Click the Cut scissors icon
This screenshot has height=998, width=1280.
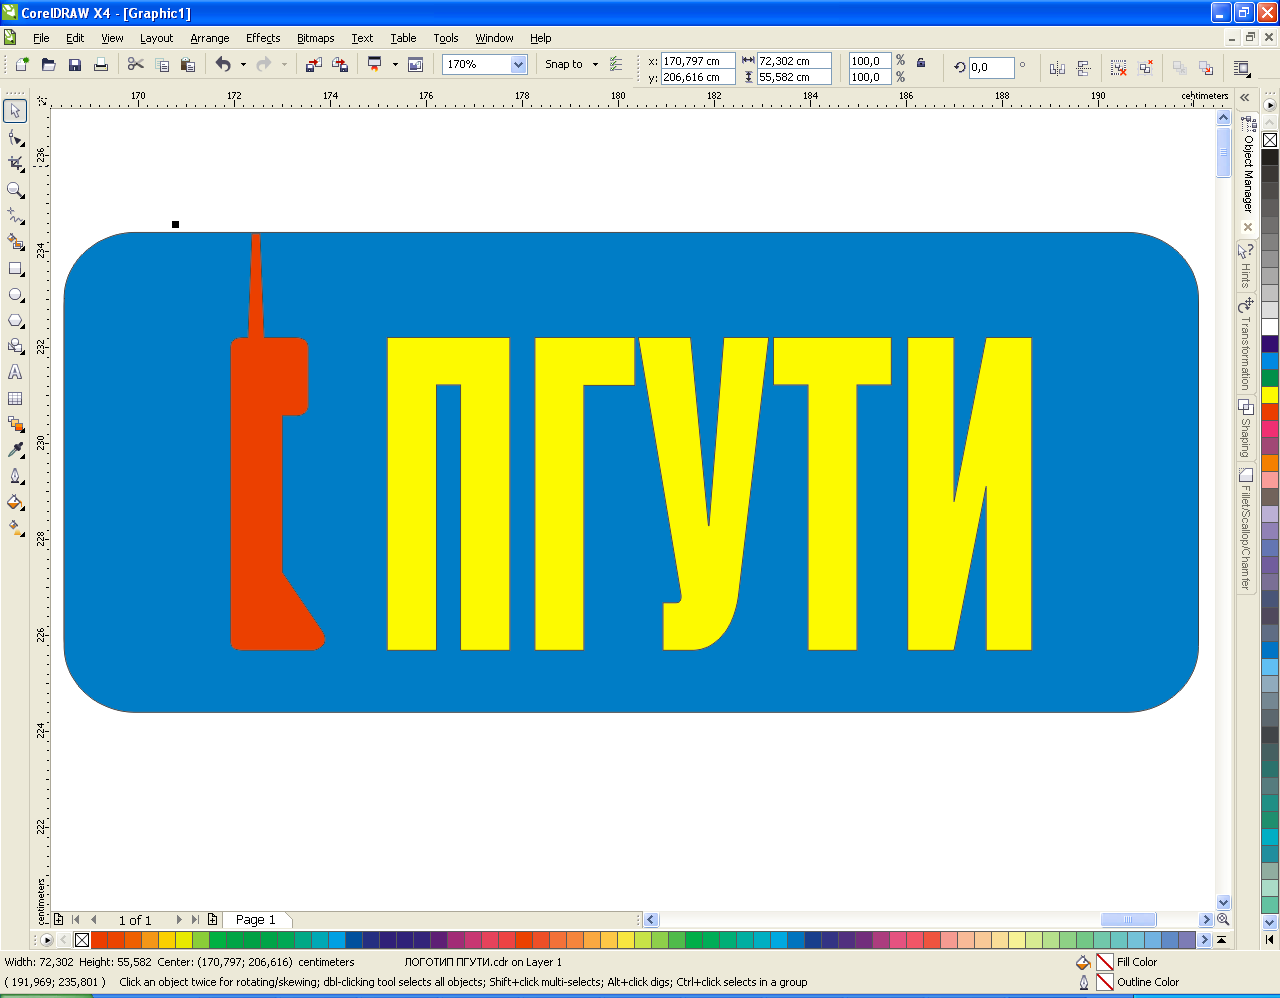point(136,65)
